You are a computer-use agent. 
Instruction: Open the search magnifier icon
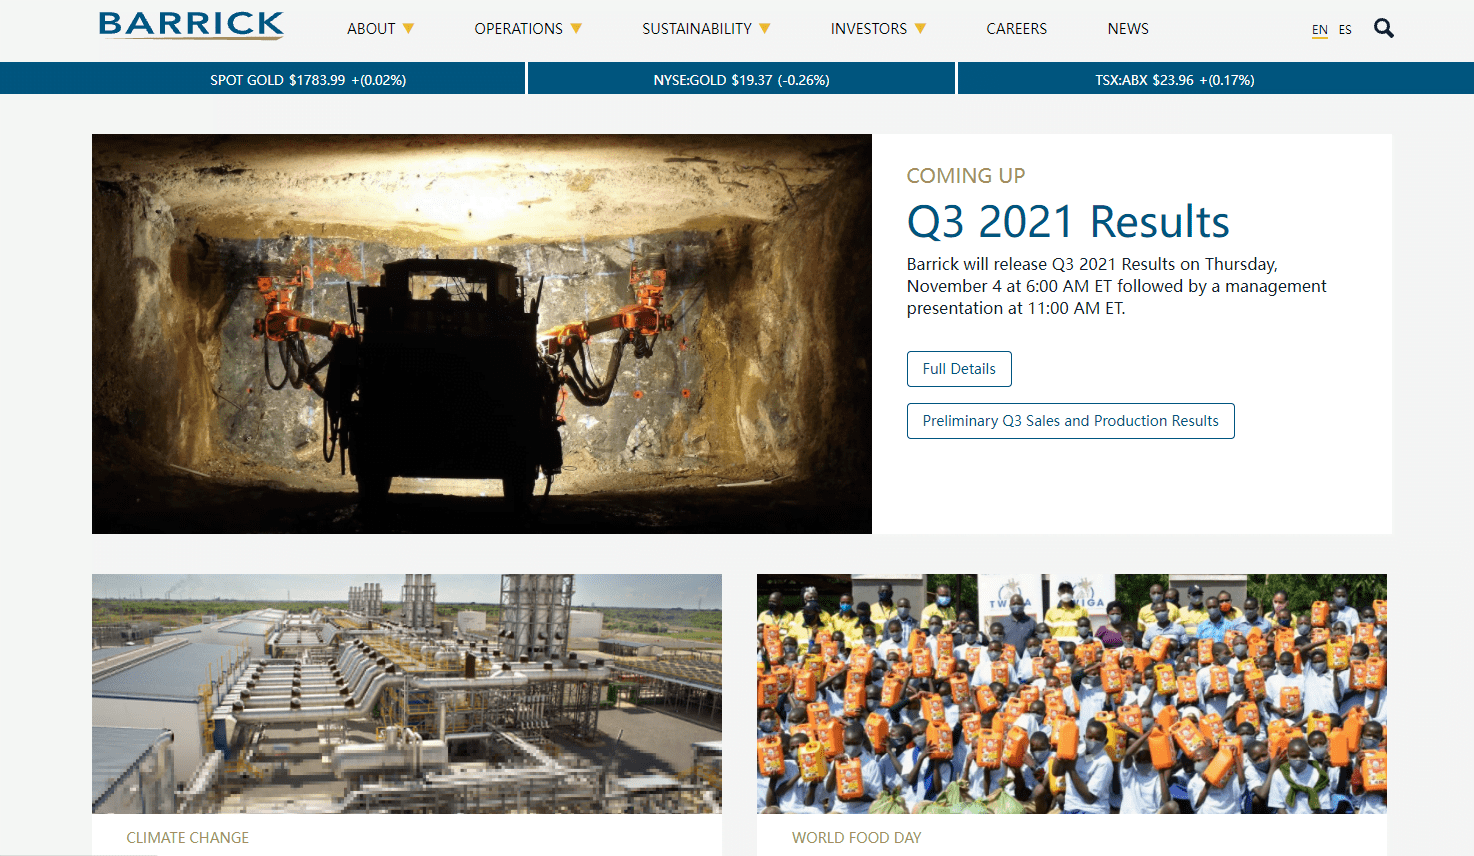click(1384, 28)
